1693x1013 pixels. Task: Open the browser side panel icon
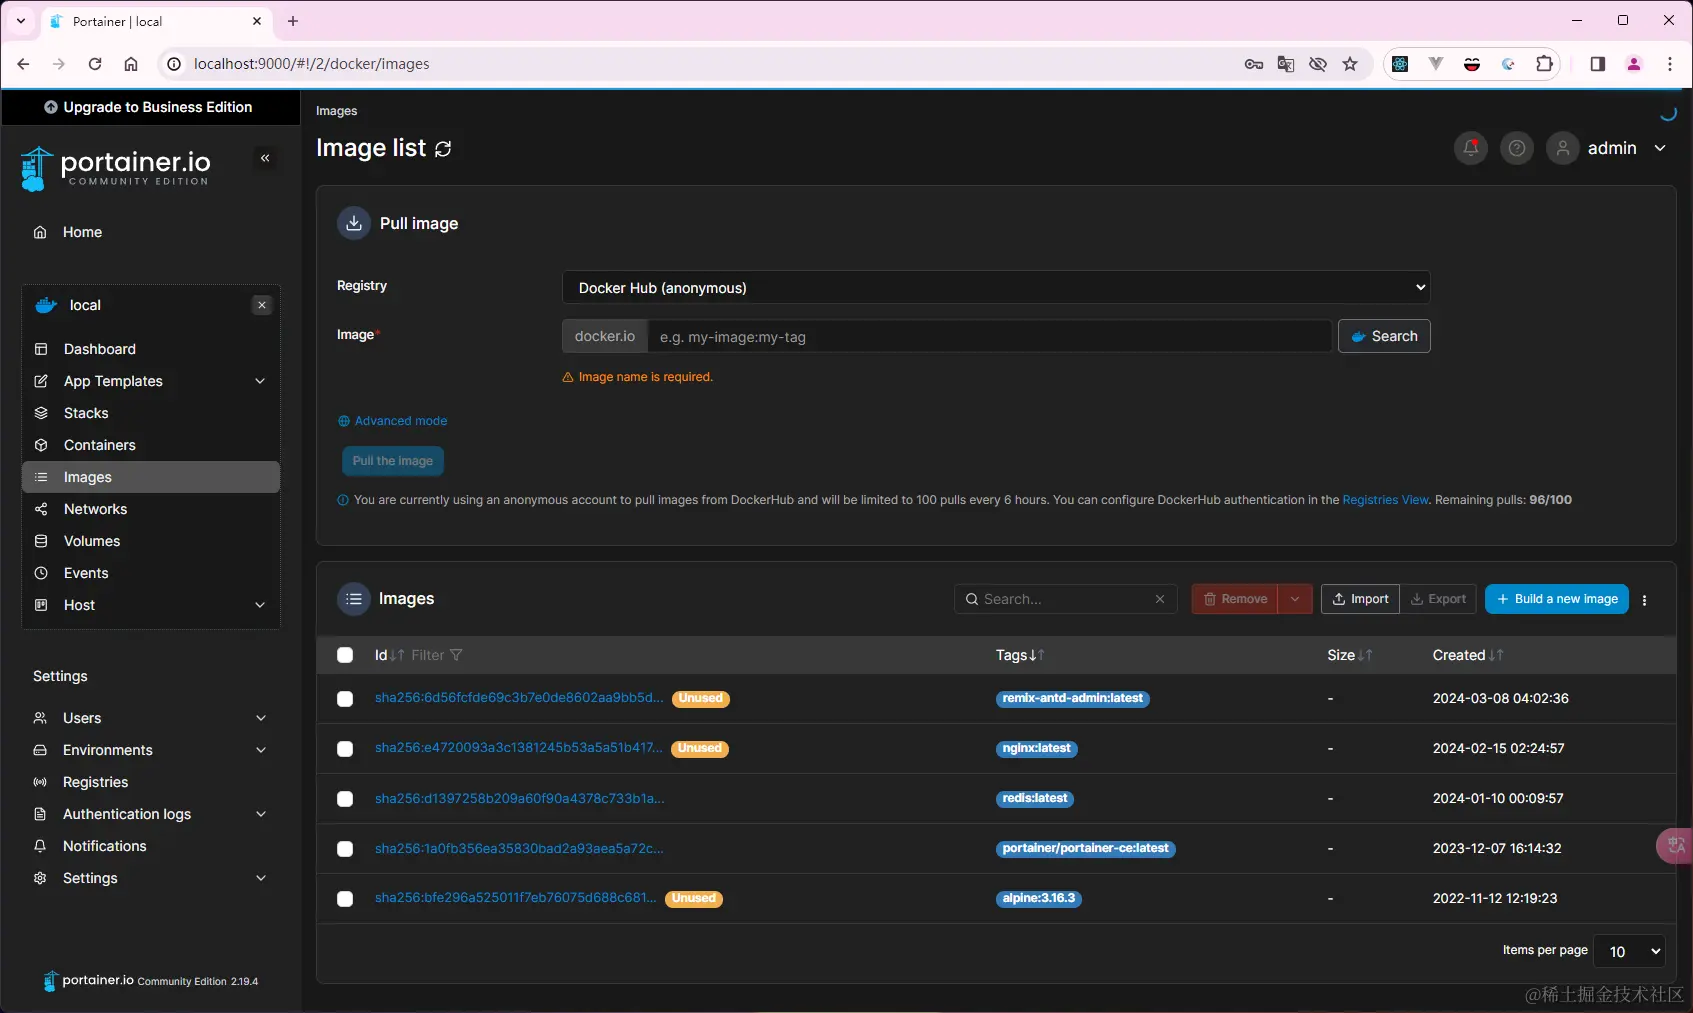tap(1597, 64)
